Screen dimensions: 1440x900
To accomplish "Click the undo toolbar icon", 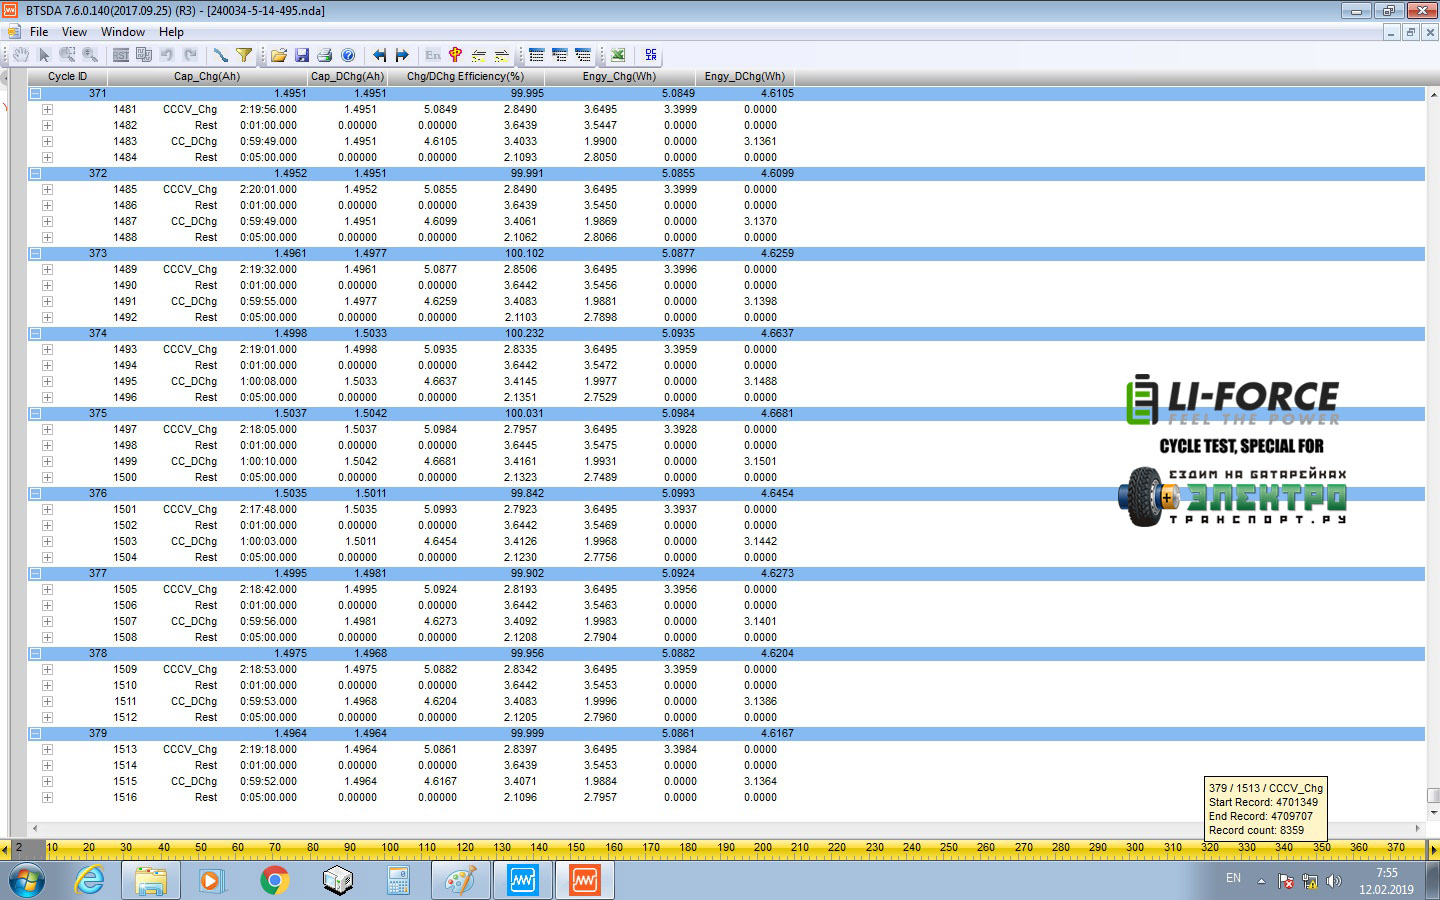I will 167,55.
